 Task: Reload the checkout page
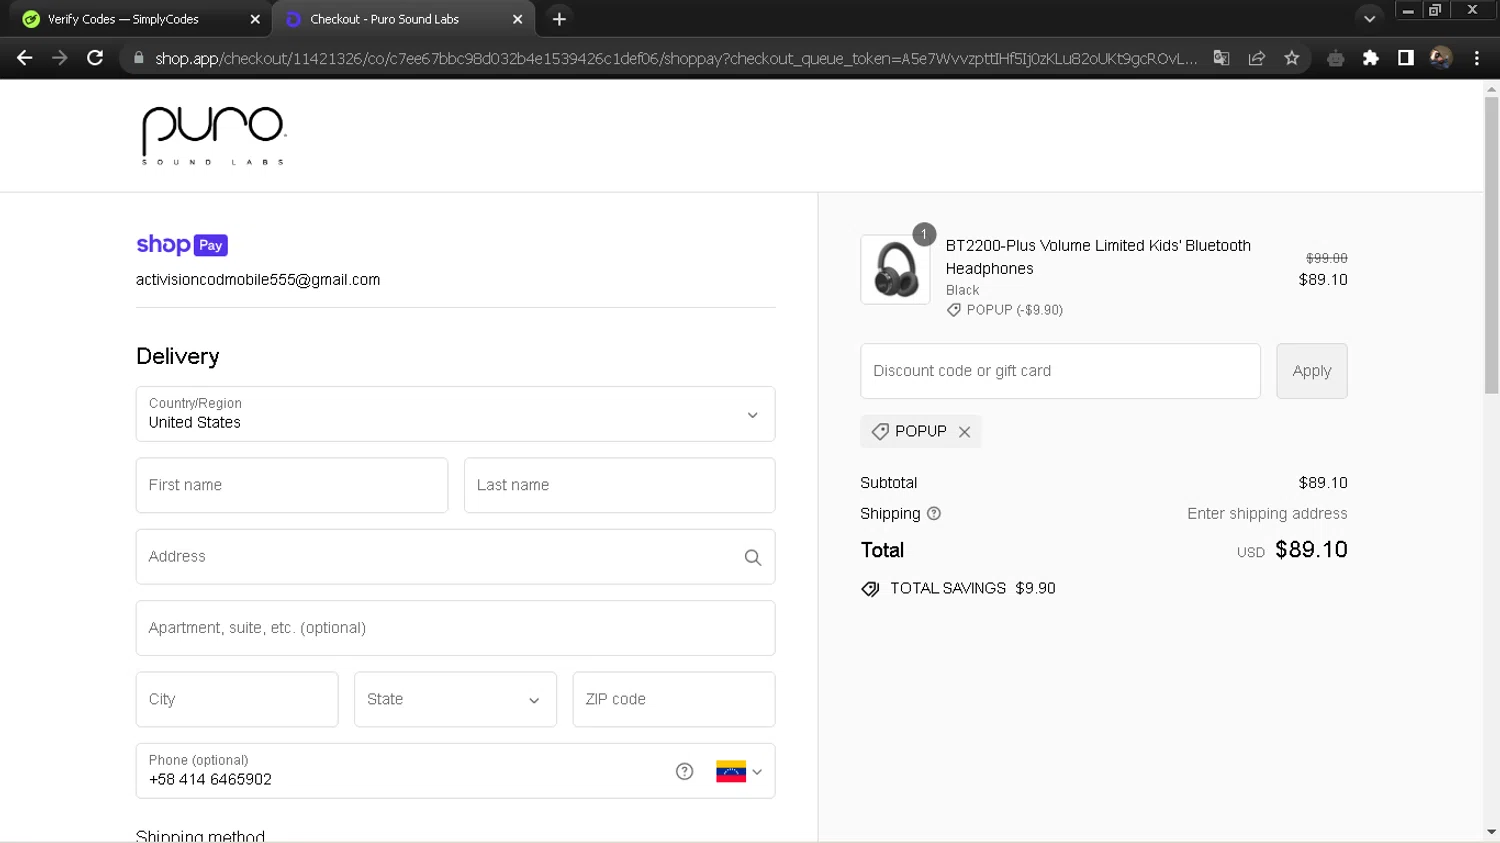[95, 58]
